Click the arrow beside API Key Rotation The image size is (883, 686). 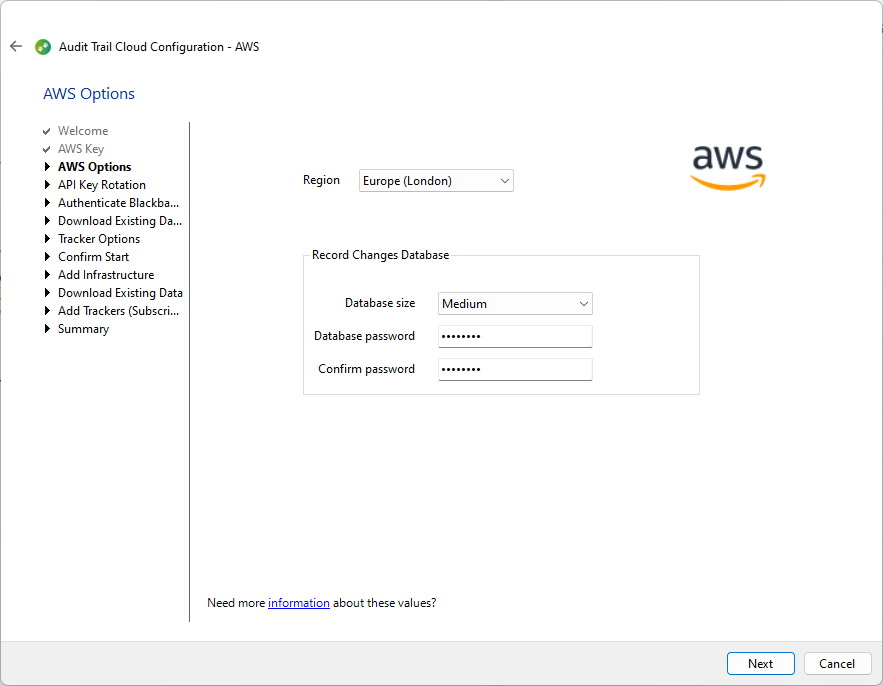point(47,184)
